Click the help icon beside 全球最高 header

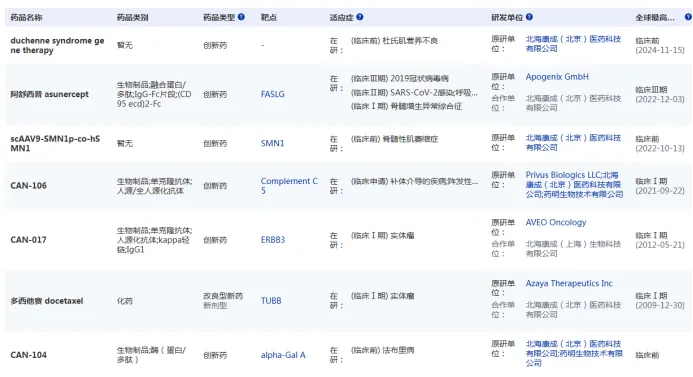[688, 17]
